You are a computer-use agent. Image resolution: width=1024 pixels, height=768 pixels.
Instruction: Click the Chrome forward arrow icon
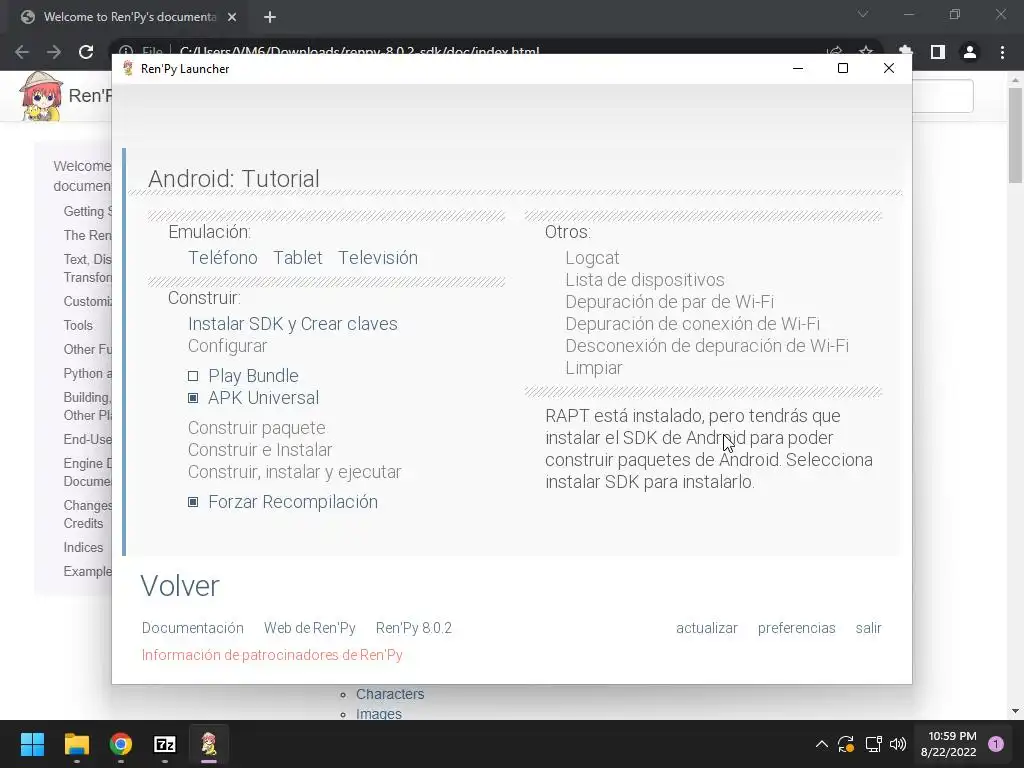(54, 52)
